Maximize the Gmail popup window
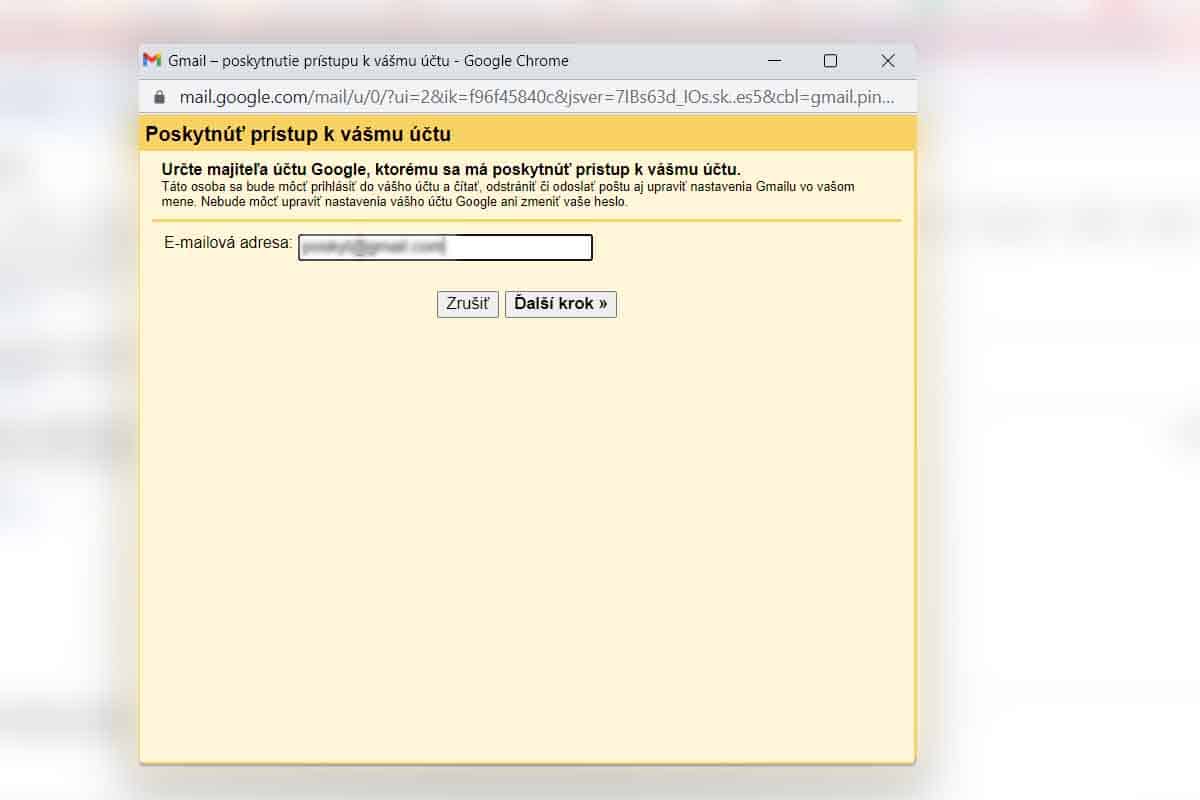Screen dimensions: 1200x800 point(830,61)
